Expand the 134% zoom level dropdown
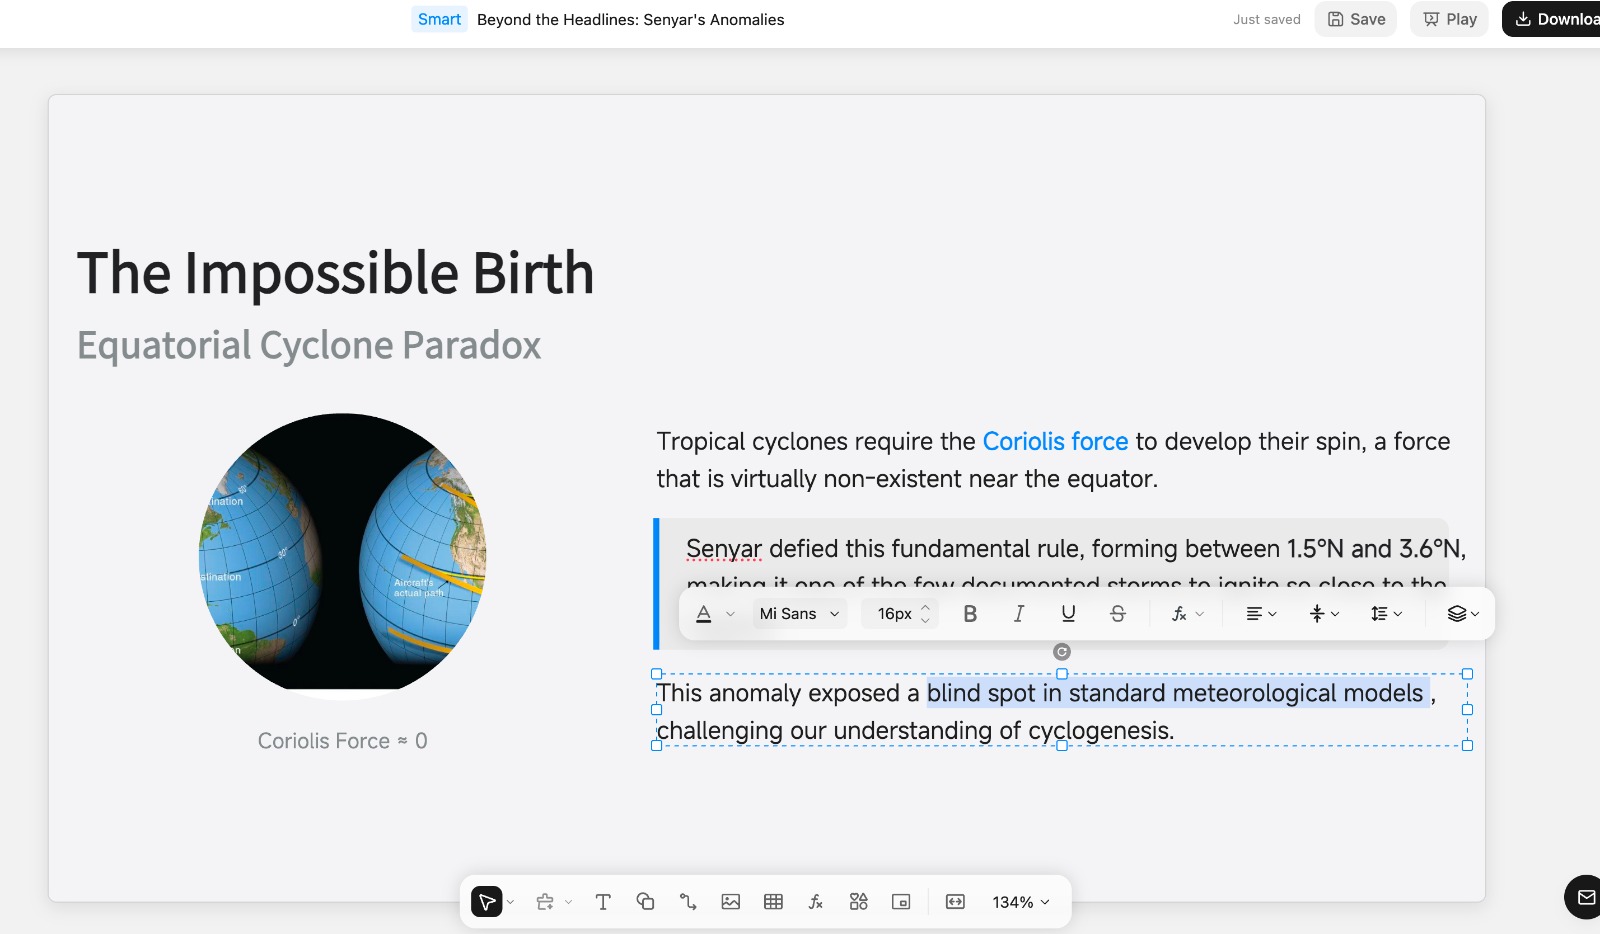The width and height of the screenshot is (1600, 934). 1021,902
